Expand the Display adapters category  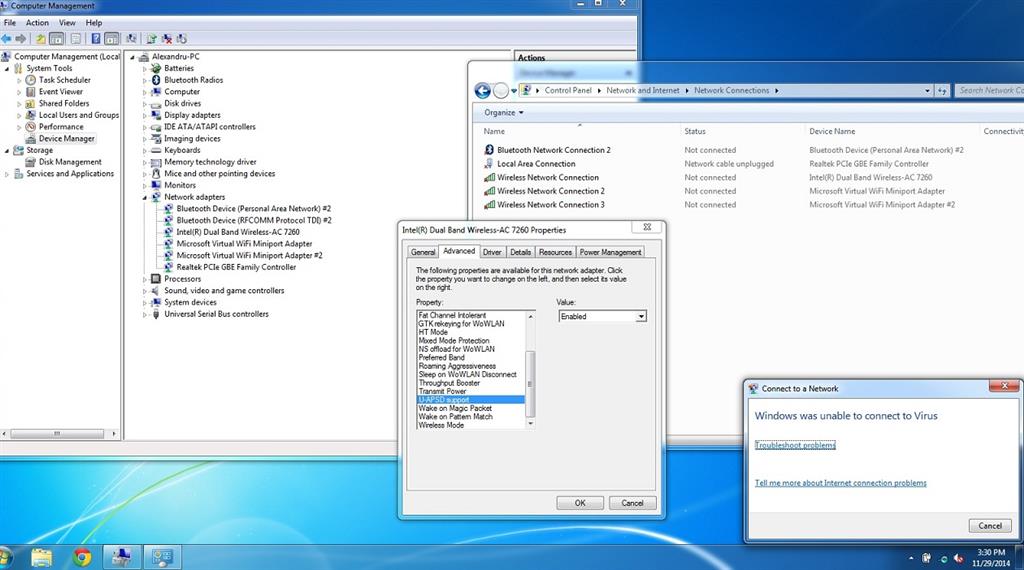(x=145, y=116)
